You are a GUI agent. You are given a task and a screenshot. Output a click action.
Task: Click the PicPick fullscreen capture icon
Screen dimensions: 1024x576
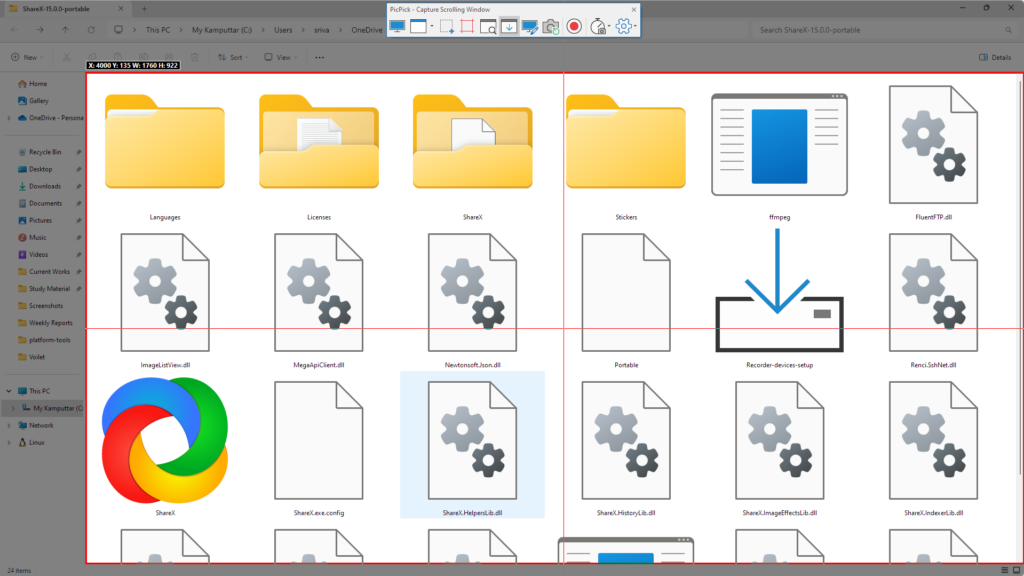397,26
